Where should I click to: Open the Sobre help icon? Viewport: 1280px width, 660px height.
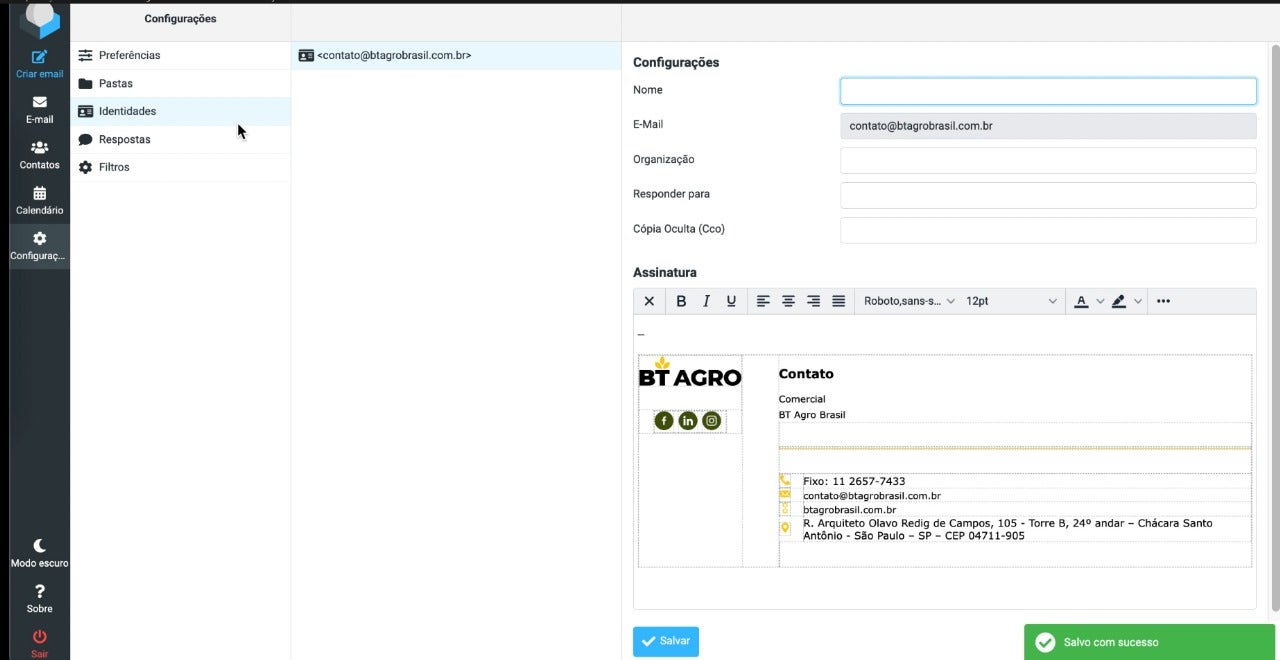point(39,592)
